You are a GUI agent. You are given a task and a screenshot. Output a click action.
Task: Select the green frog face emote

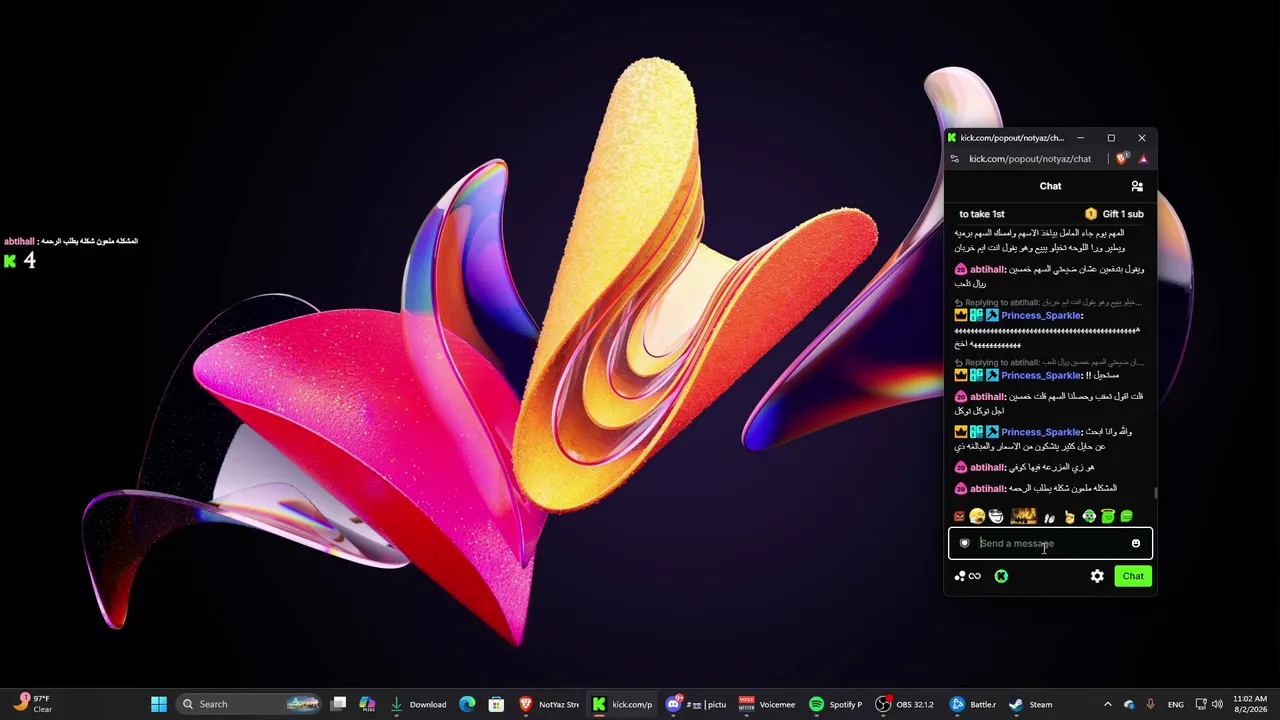pos(1089,517)
